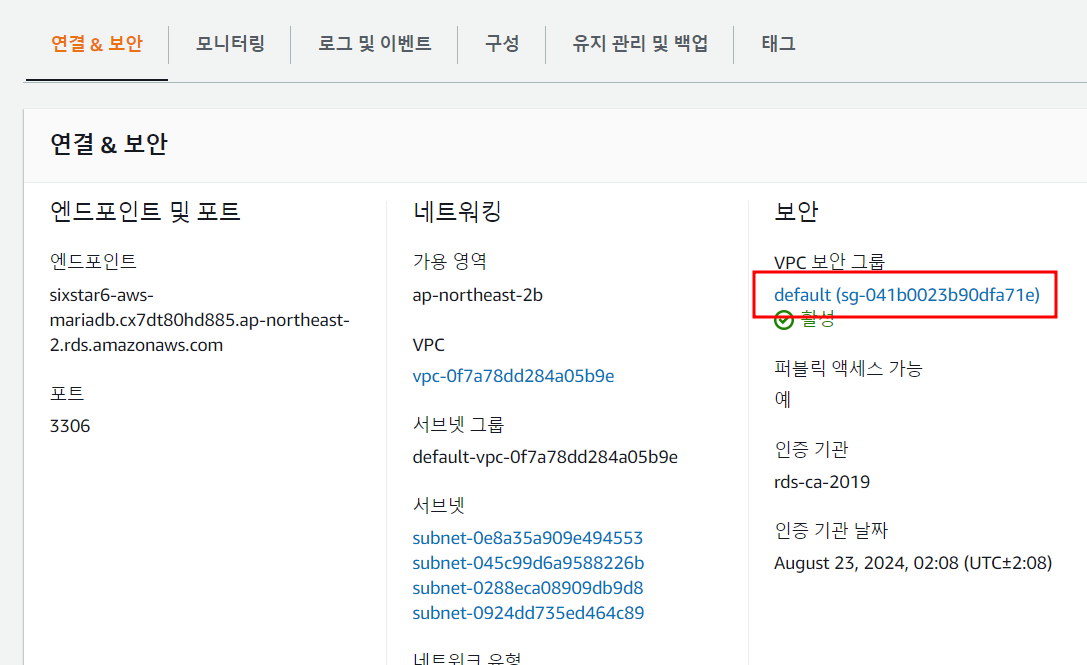Click the port value 3306
The image size is (1087, 665).
click(70, 426)
